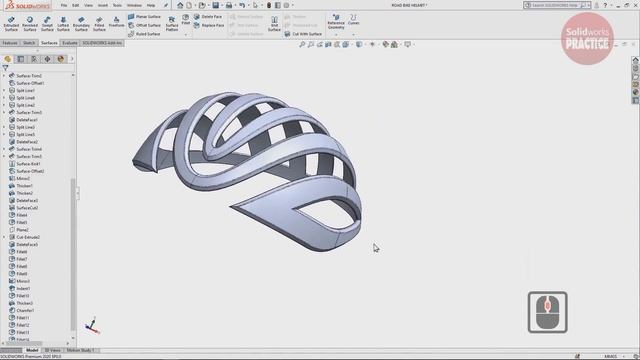Select the Thicken1 feature

[x=21, y=186]
